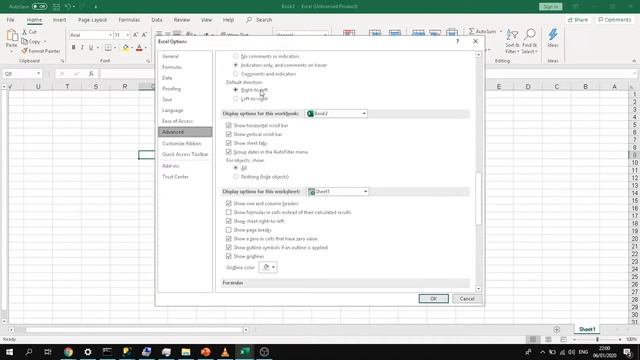This screenshot has height=360, width=640.
Task: Click the zoom slider in status bar
Action: click(x=597, y=340)
